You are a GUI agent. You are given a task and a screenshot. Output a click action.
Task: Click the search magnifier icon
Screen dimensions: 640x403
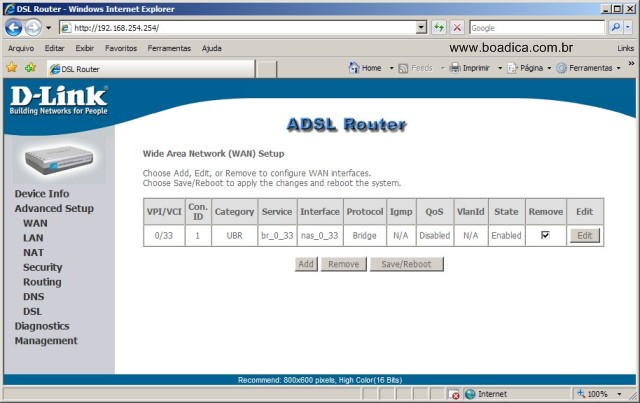(x=615, y=27)
